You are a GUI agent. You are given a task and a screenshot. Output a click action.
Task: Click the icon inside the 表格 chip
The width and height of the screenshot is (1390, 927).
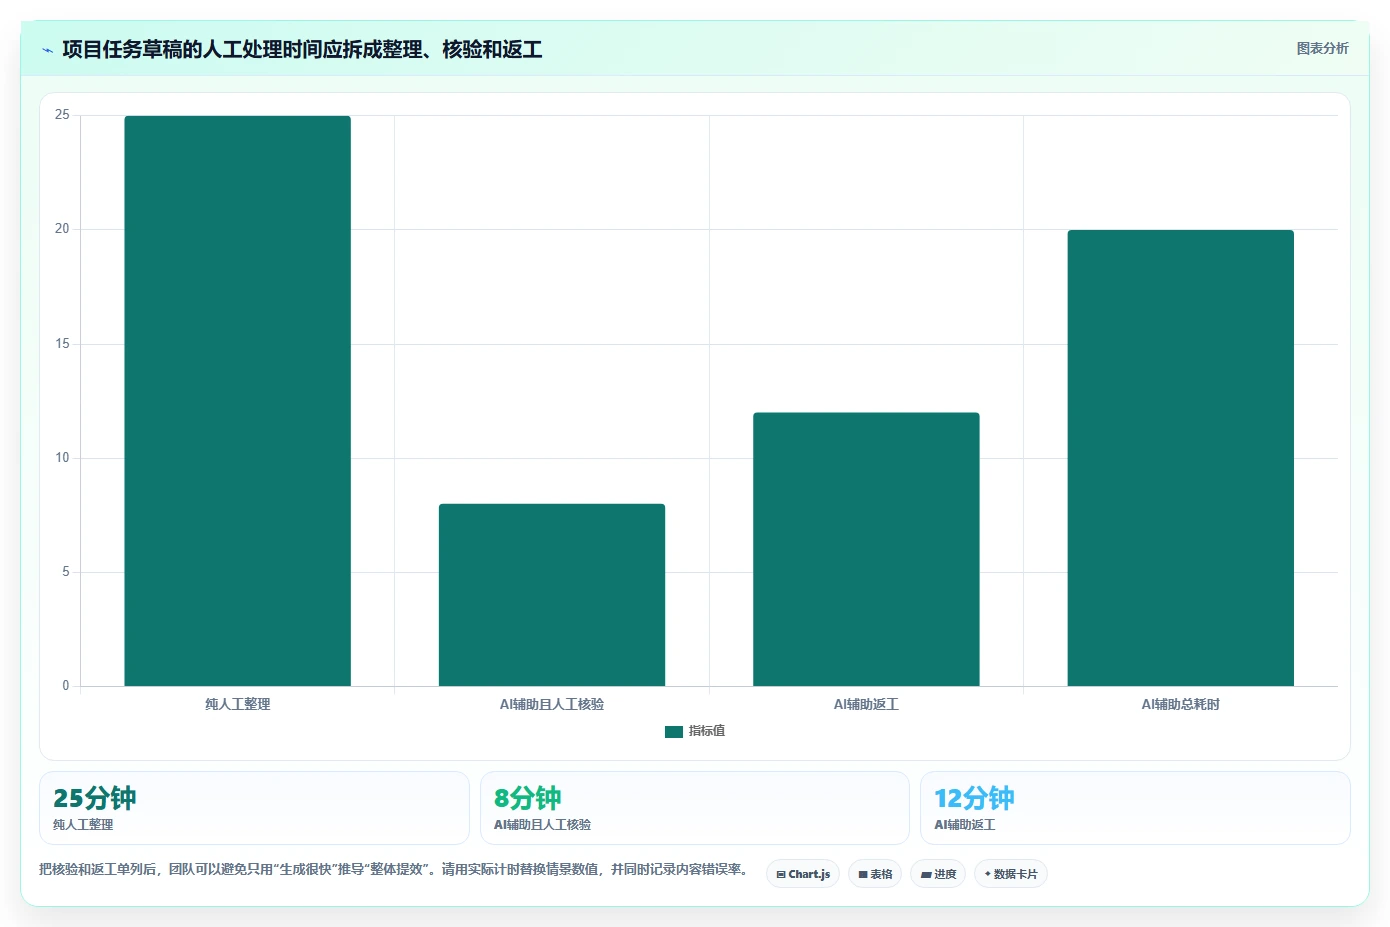coord(863,874)
